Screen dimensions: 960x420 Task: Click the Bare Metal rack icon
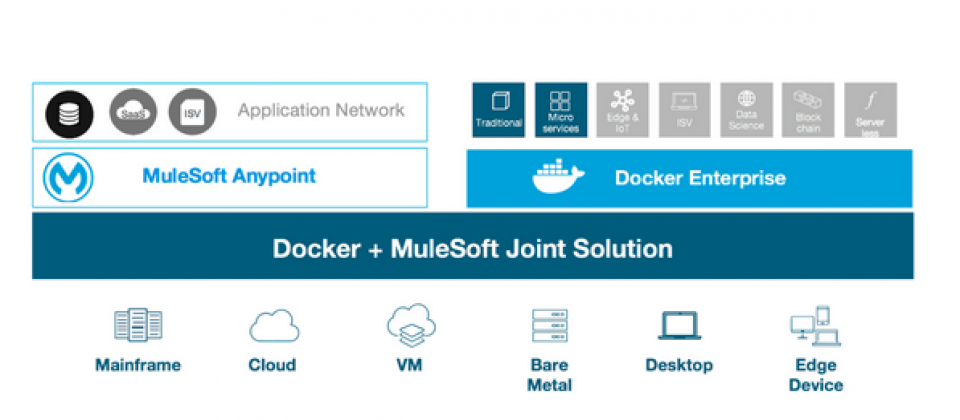click(x=550, y=325)
